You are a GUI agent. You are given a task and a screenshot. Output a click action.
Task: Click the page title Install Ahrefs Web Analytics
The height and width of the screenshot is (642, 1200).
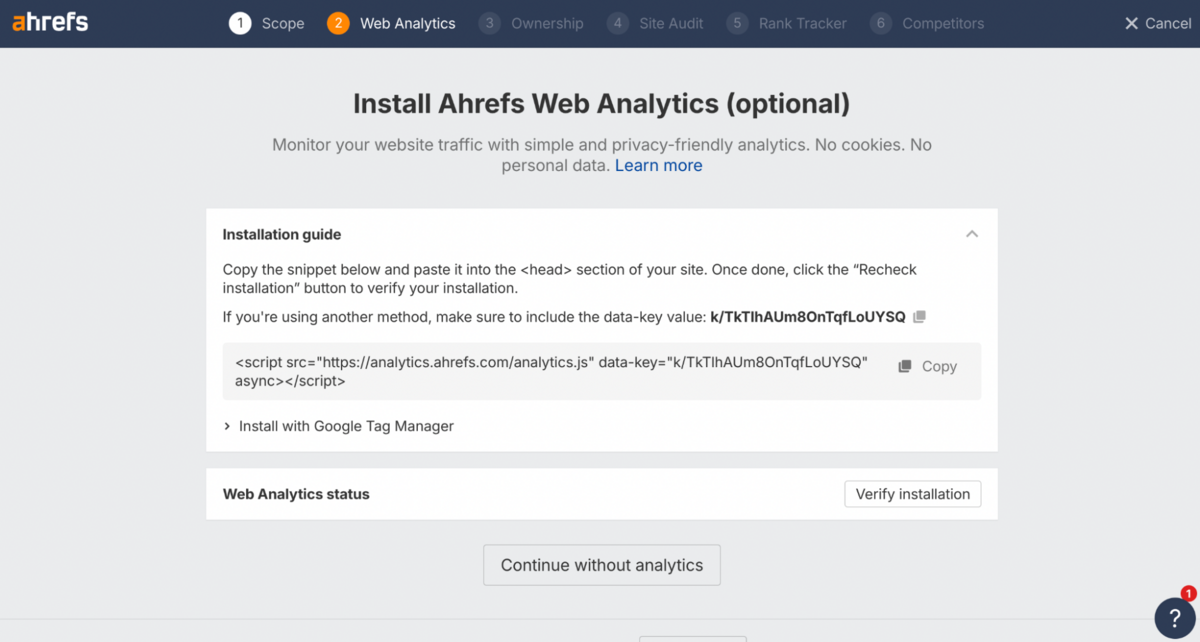(602, 103)
